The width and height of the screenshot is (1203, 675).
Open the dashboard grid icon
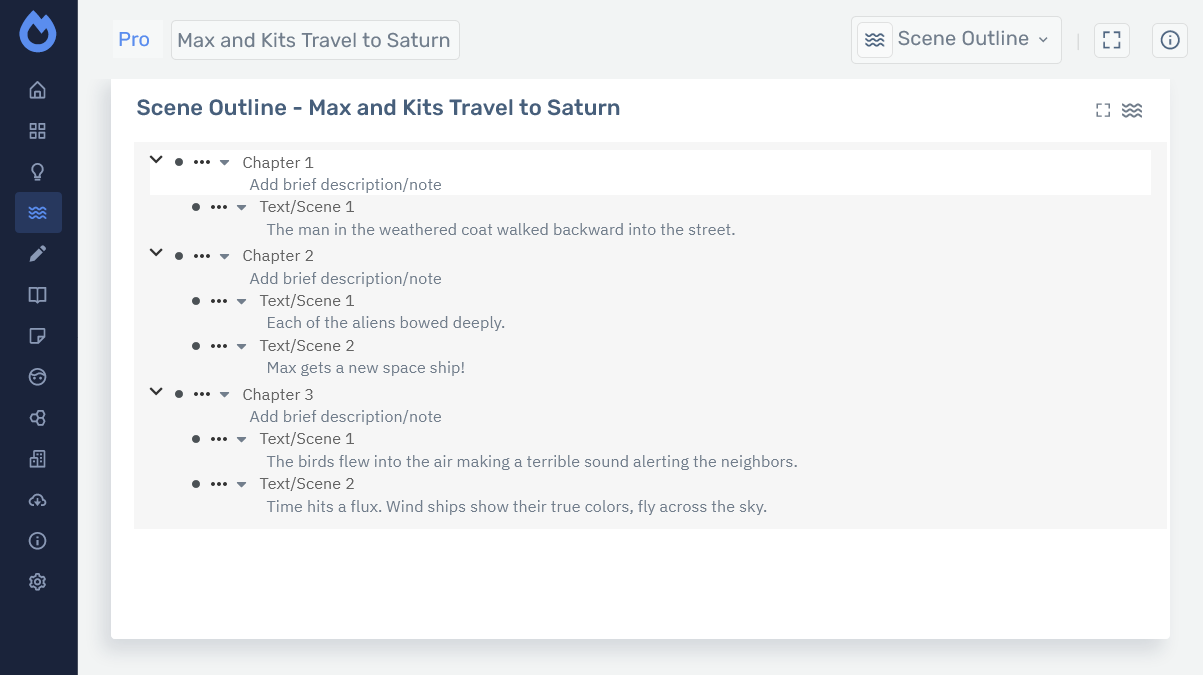click(38, 131)
